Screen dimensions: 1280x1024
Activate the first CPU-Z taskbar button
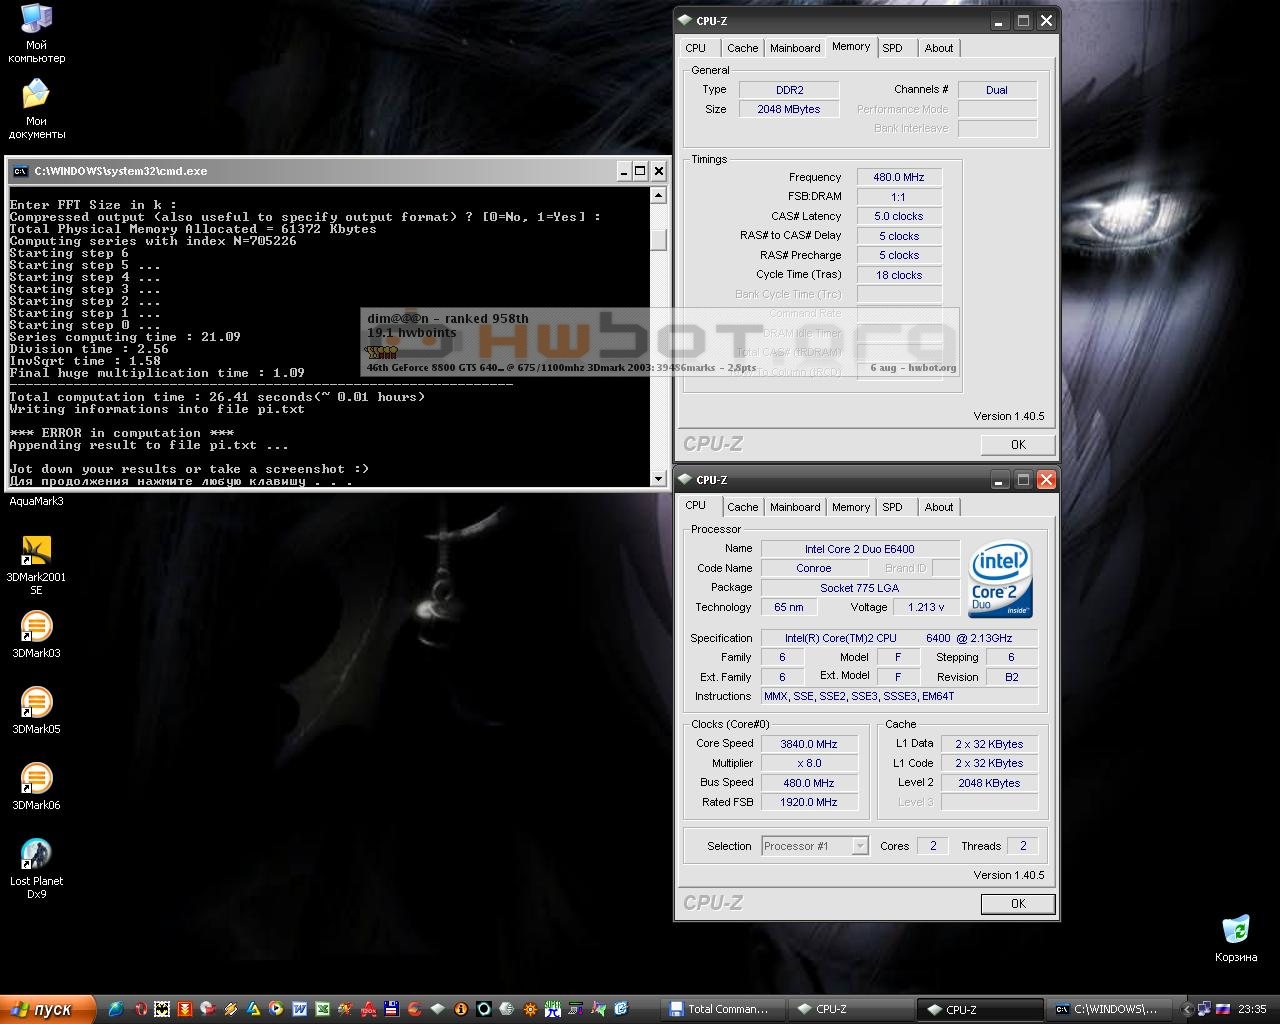[x=850, y=1009]
